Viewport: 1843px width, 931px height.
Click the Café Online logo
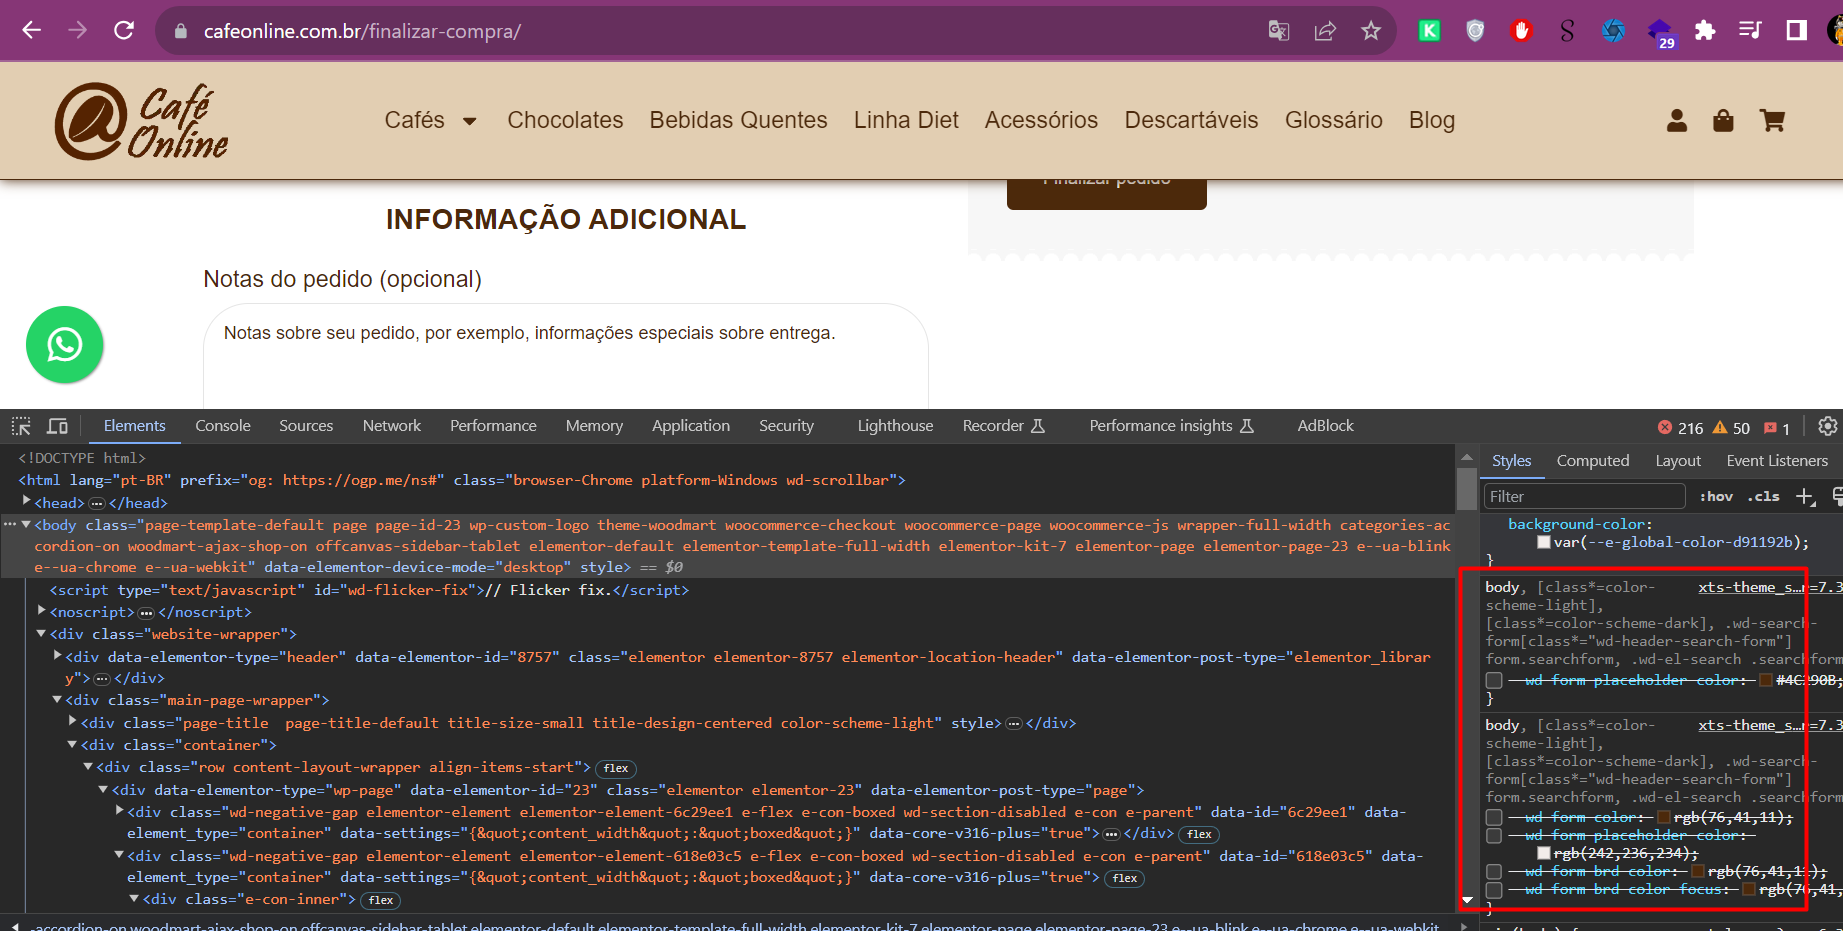(141, 121)
